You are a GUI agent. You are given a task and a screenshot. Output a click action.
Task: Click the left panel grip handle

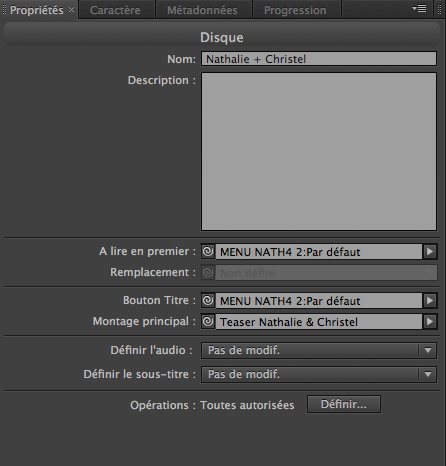tap(4, 10)
